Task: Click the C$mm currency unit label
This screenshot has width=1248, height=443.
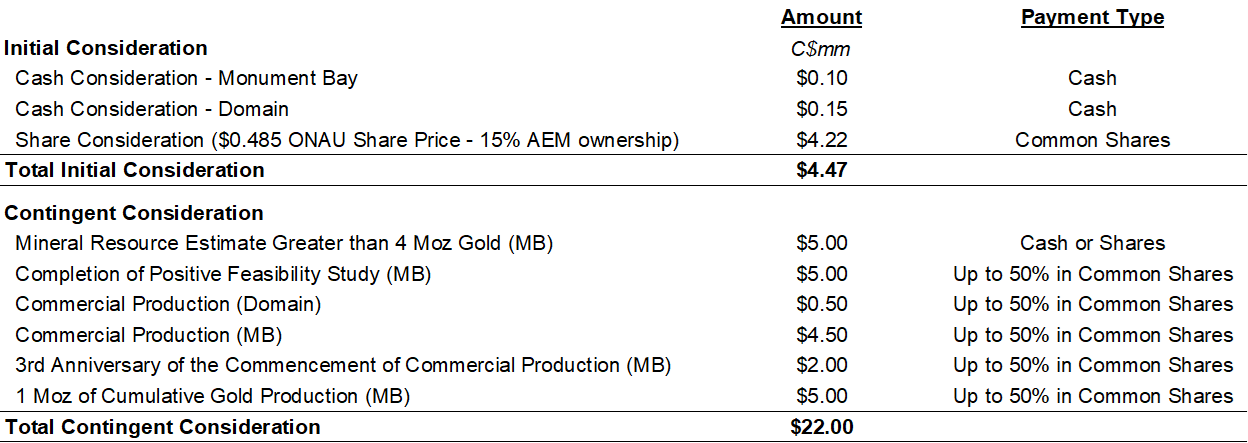Action: (821, 48)
